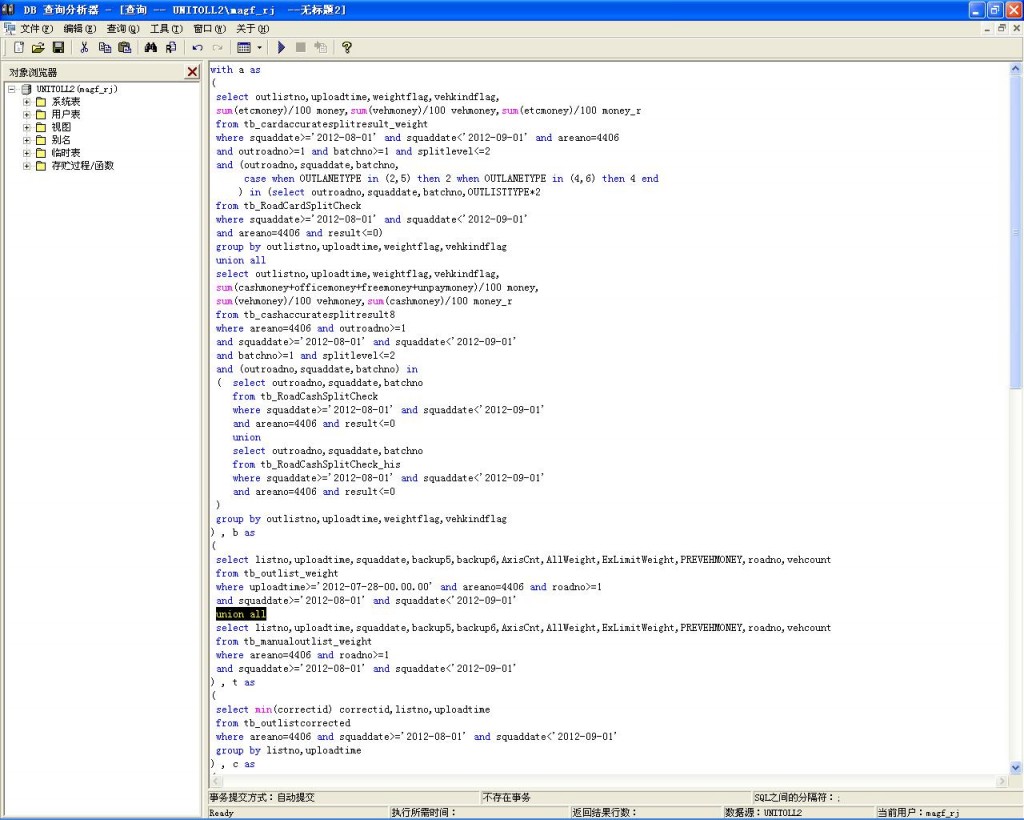
Task: Click the Open file folder icon
Action: coord(38,47)
